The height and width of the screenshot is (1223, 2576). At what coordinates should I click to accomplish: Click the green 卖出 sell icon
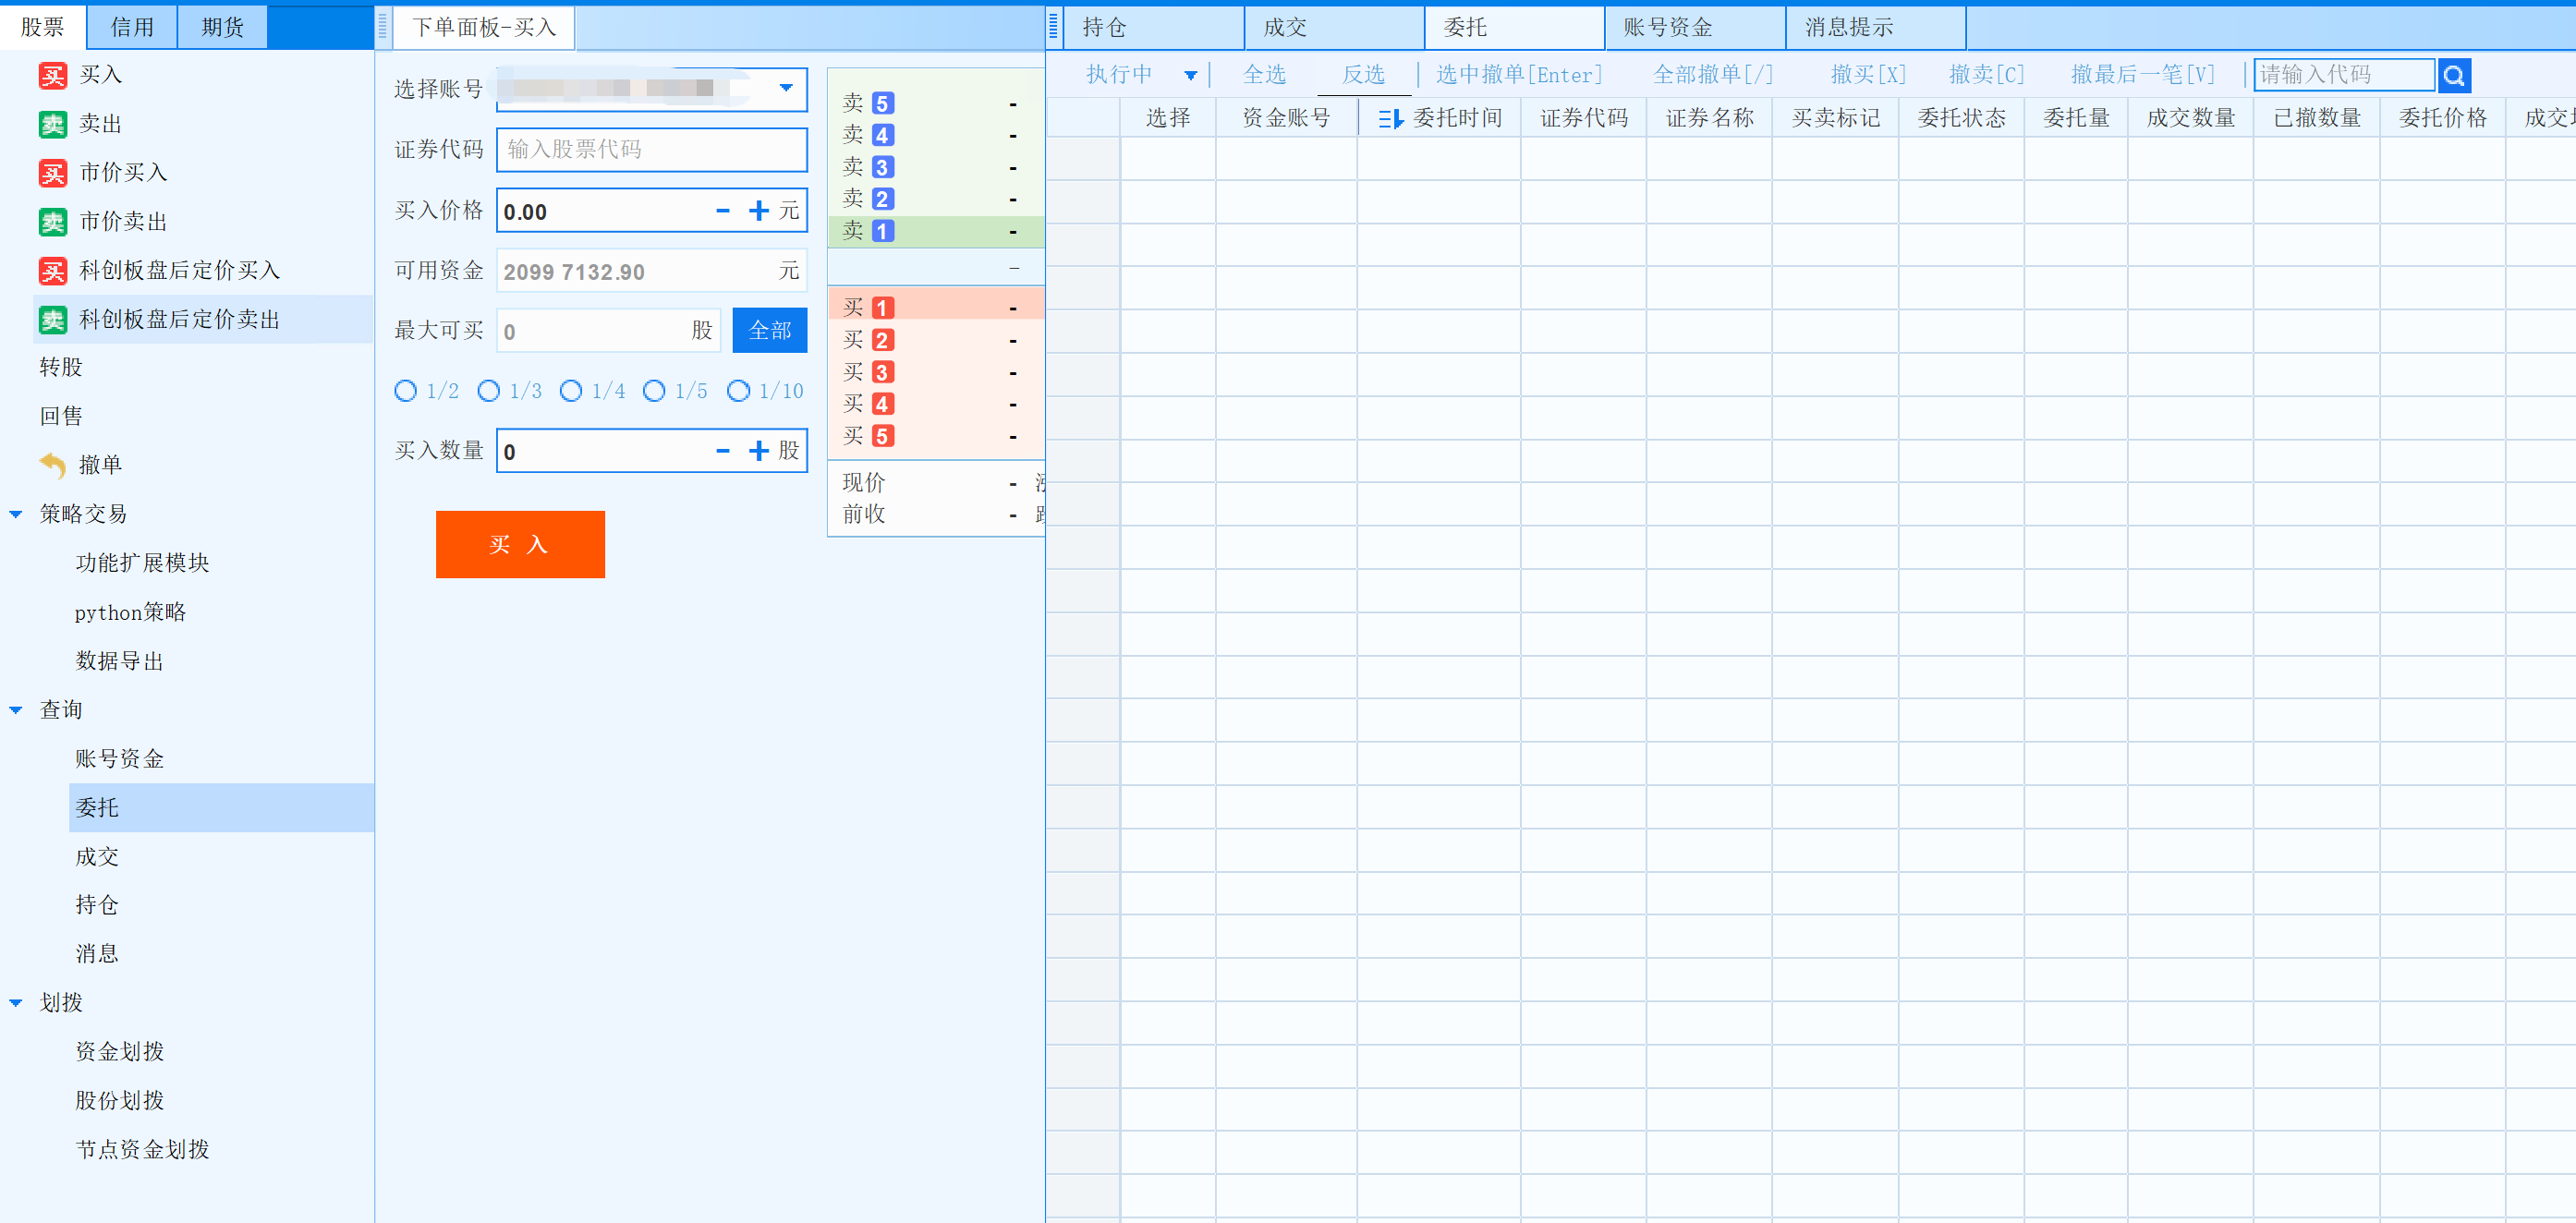(x=53, y=124)
